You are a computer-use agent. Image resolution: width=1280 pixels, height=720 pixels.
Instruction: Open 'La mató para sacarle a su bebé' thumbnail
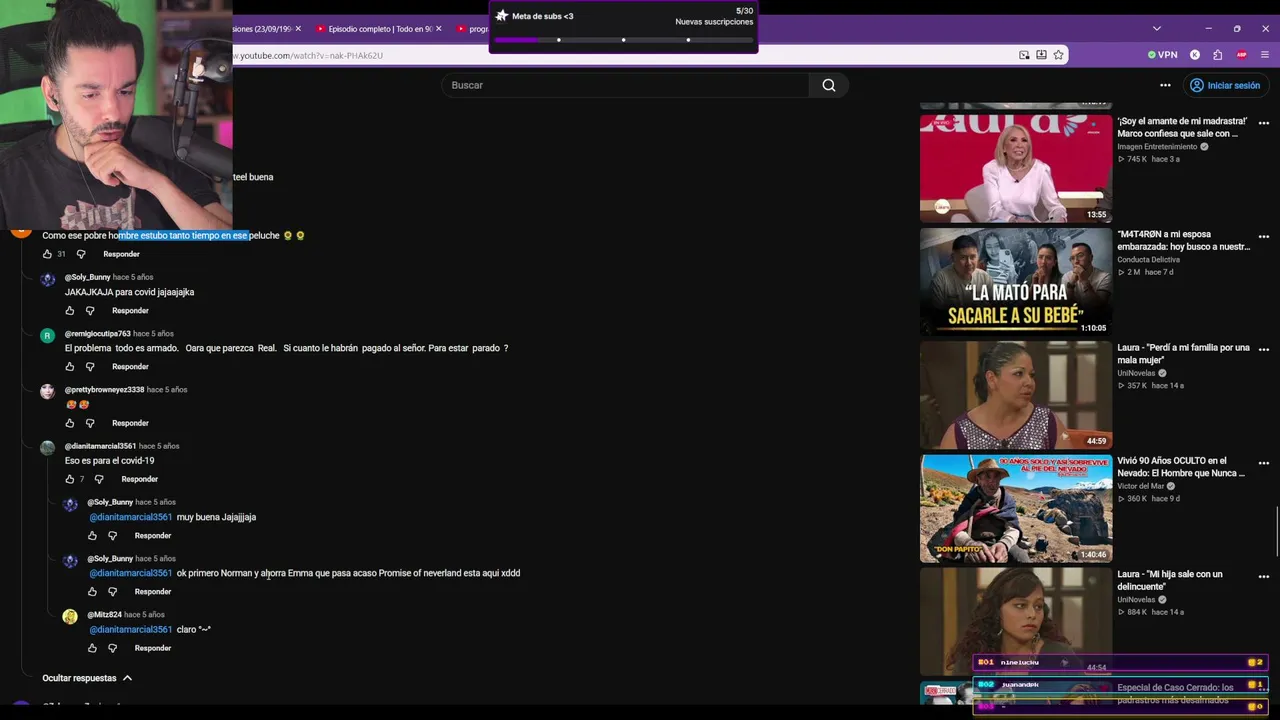coord(1015,282)
